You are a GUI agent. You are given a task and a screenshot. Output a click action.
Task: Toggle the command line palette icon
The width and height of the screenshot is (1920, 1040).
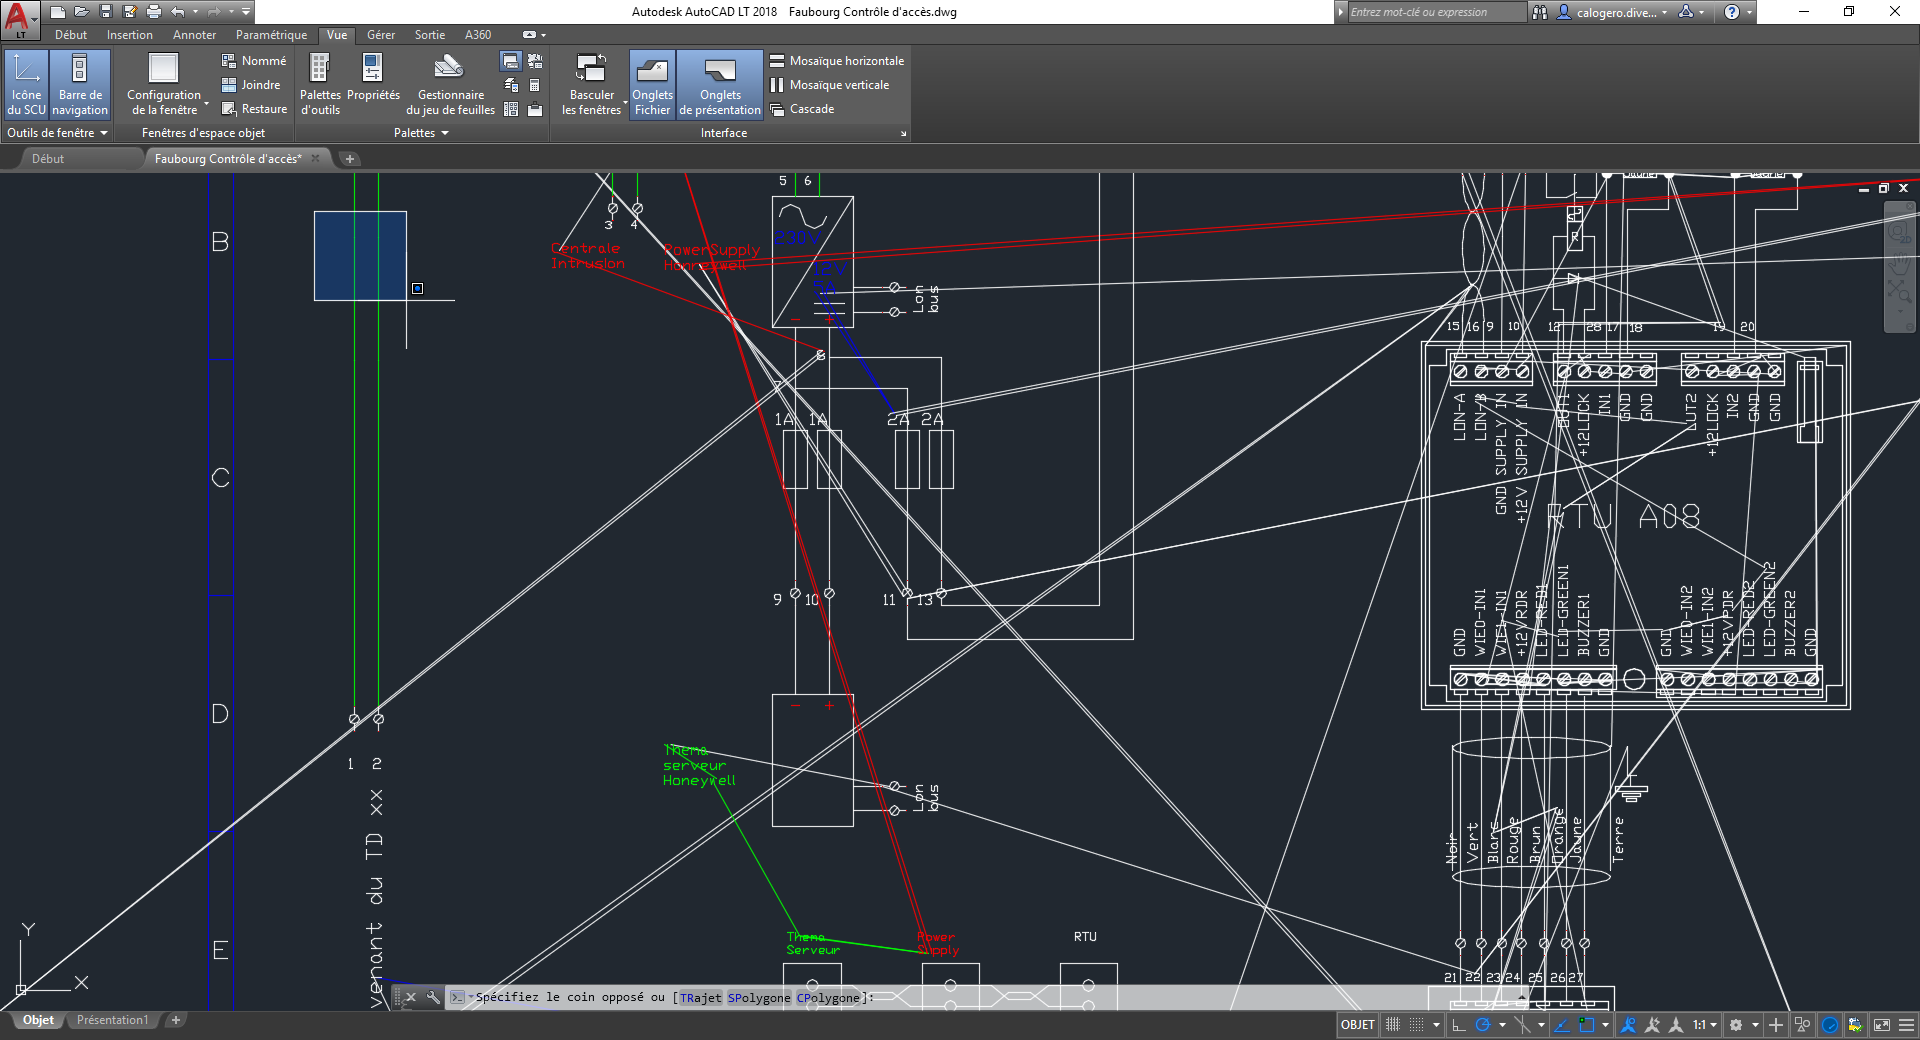pyautogui.click(x=510, y=61)
